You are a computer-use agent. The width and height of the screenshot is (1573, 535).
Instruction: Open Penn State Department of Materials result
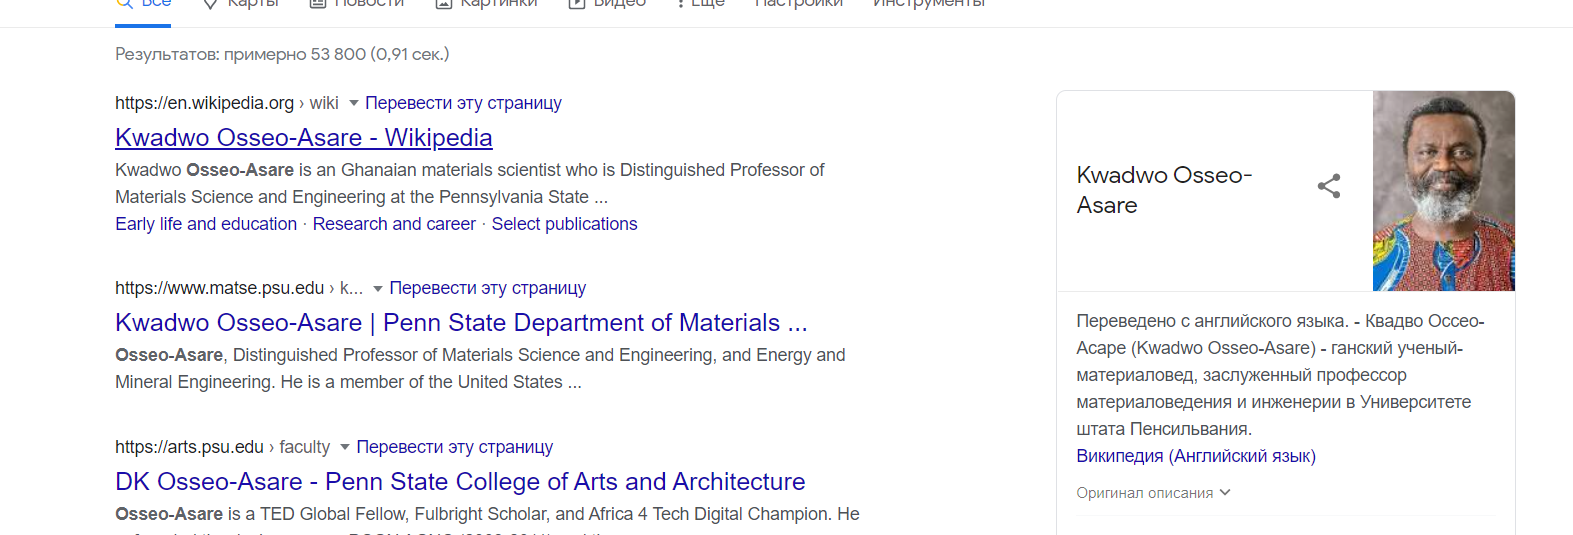tap(461, 323)
